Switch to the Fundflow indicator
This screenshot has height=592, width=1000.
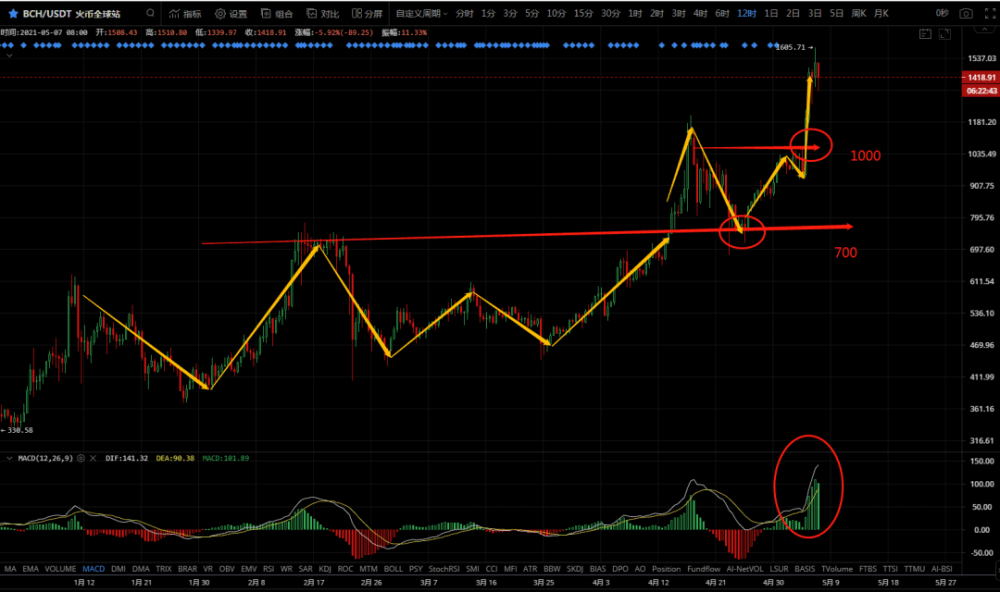pyautogui.click(x=703, y=568)
